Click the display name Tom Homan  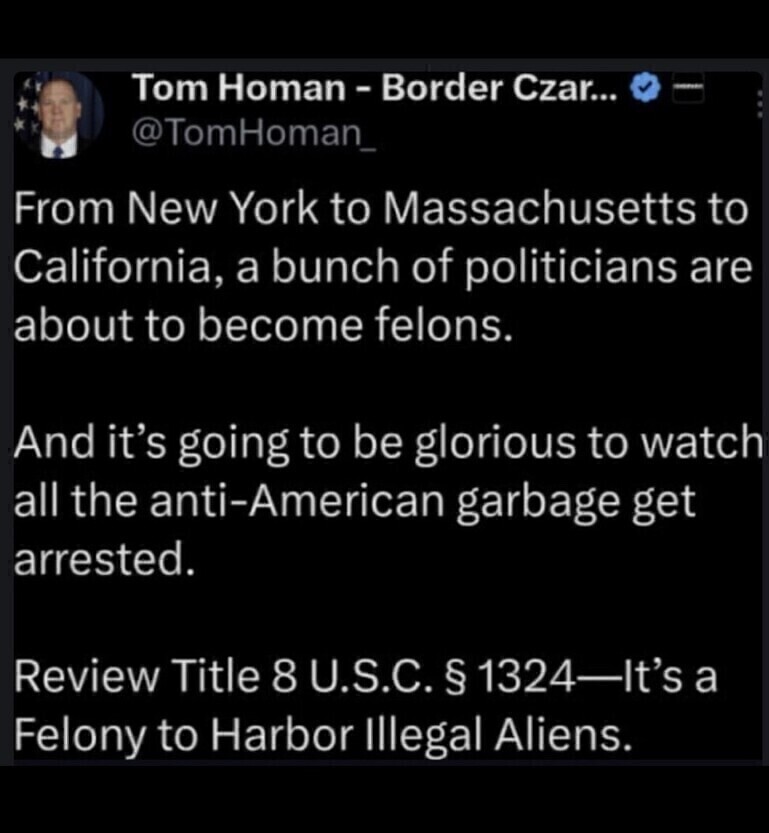239,87
